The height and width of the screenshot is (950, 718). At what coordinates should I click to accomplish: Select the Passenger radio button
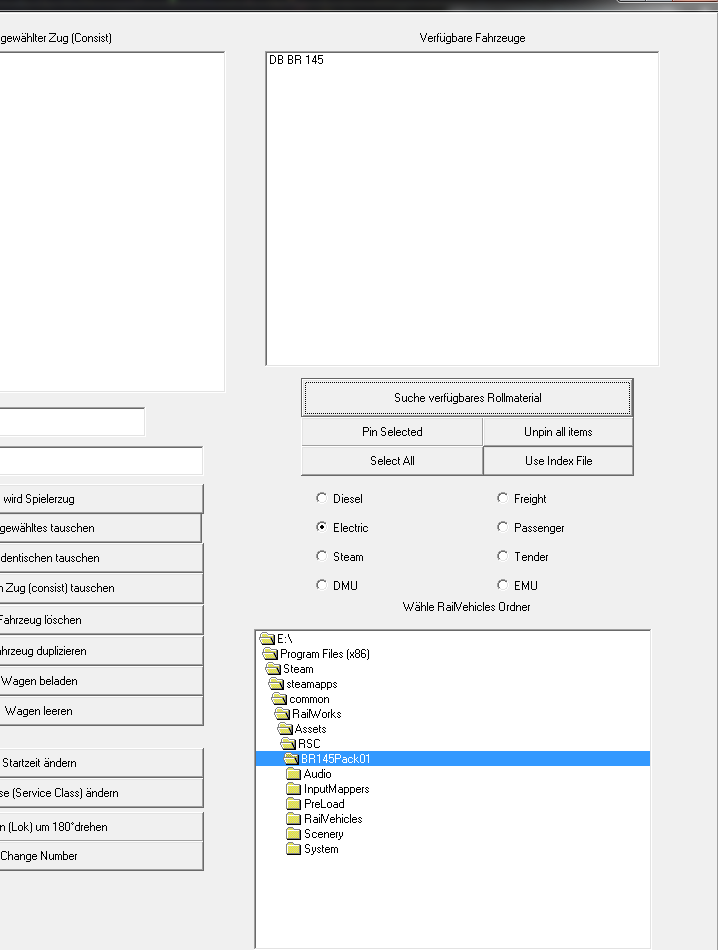[502, 527]
